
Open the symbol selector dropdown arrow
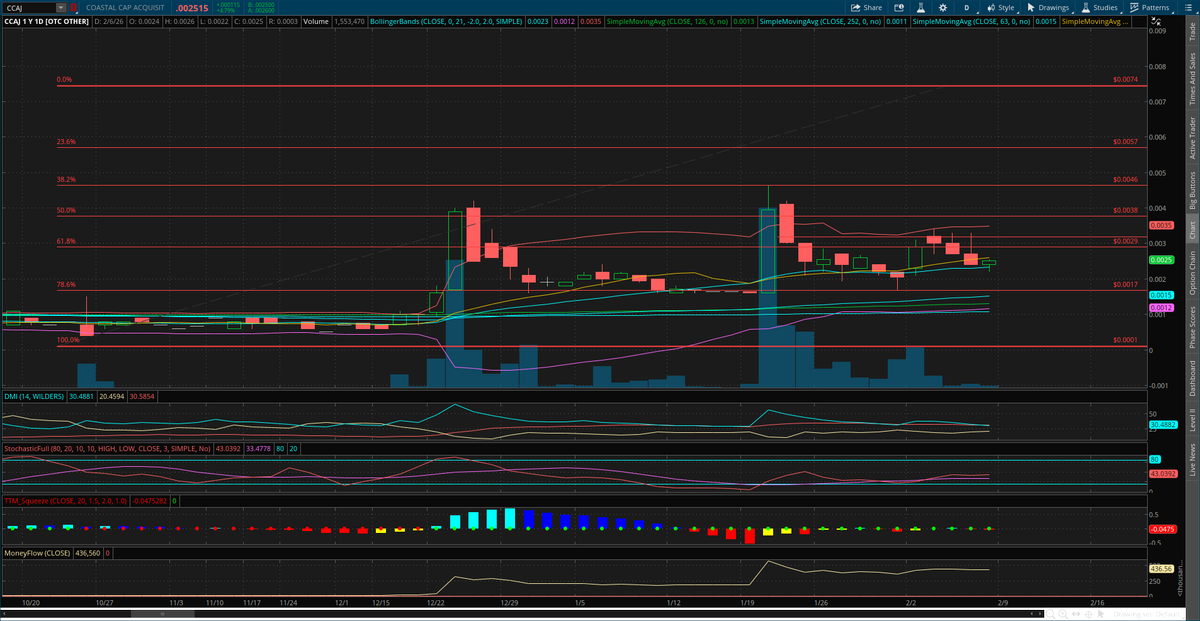pyautogui.click(x=61, y=7)
